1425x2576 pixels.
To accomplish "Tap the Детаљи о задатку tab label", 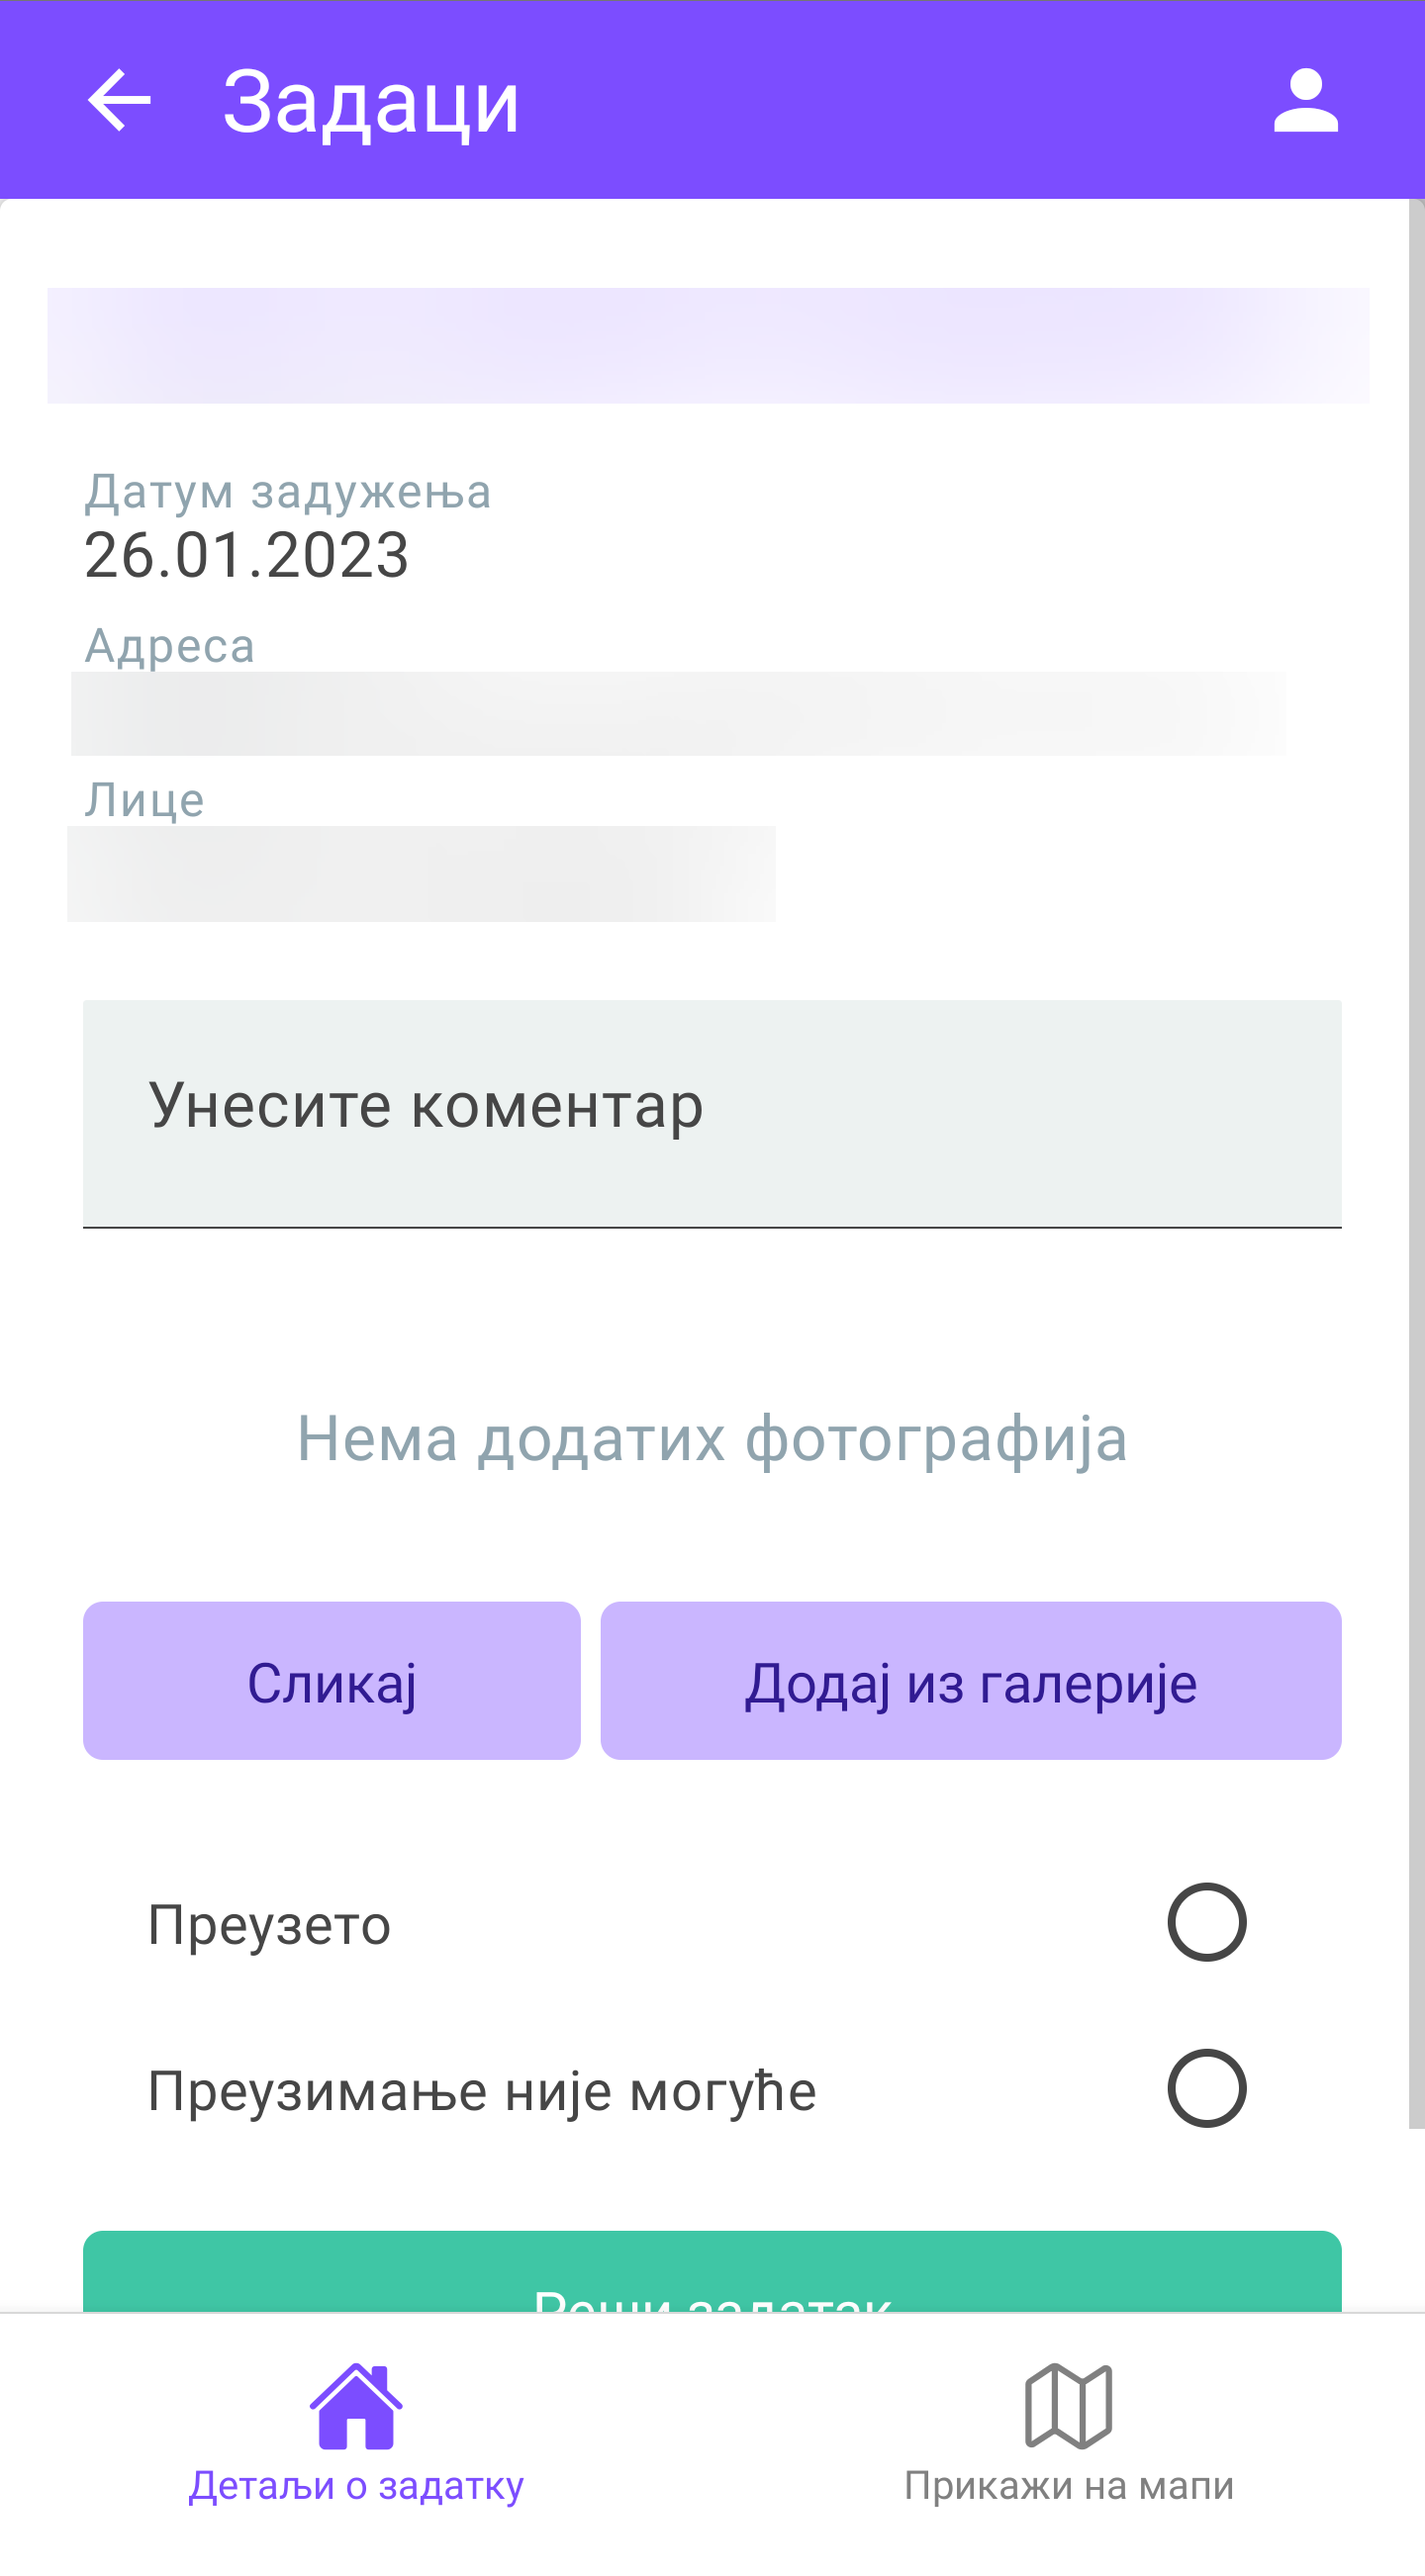I will pos(356,2486).
